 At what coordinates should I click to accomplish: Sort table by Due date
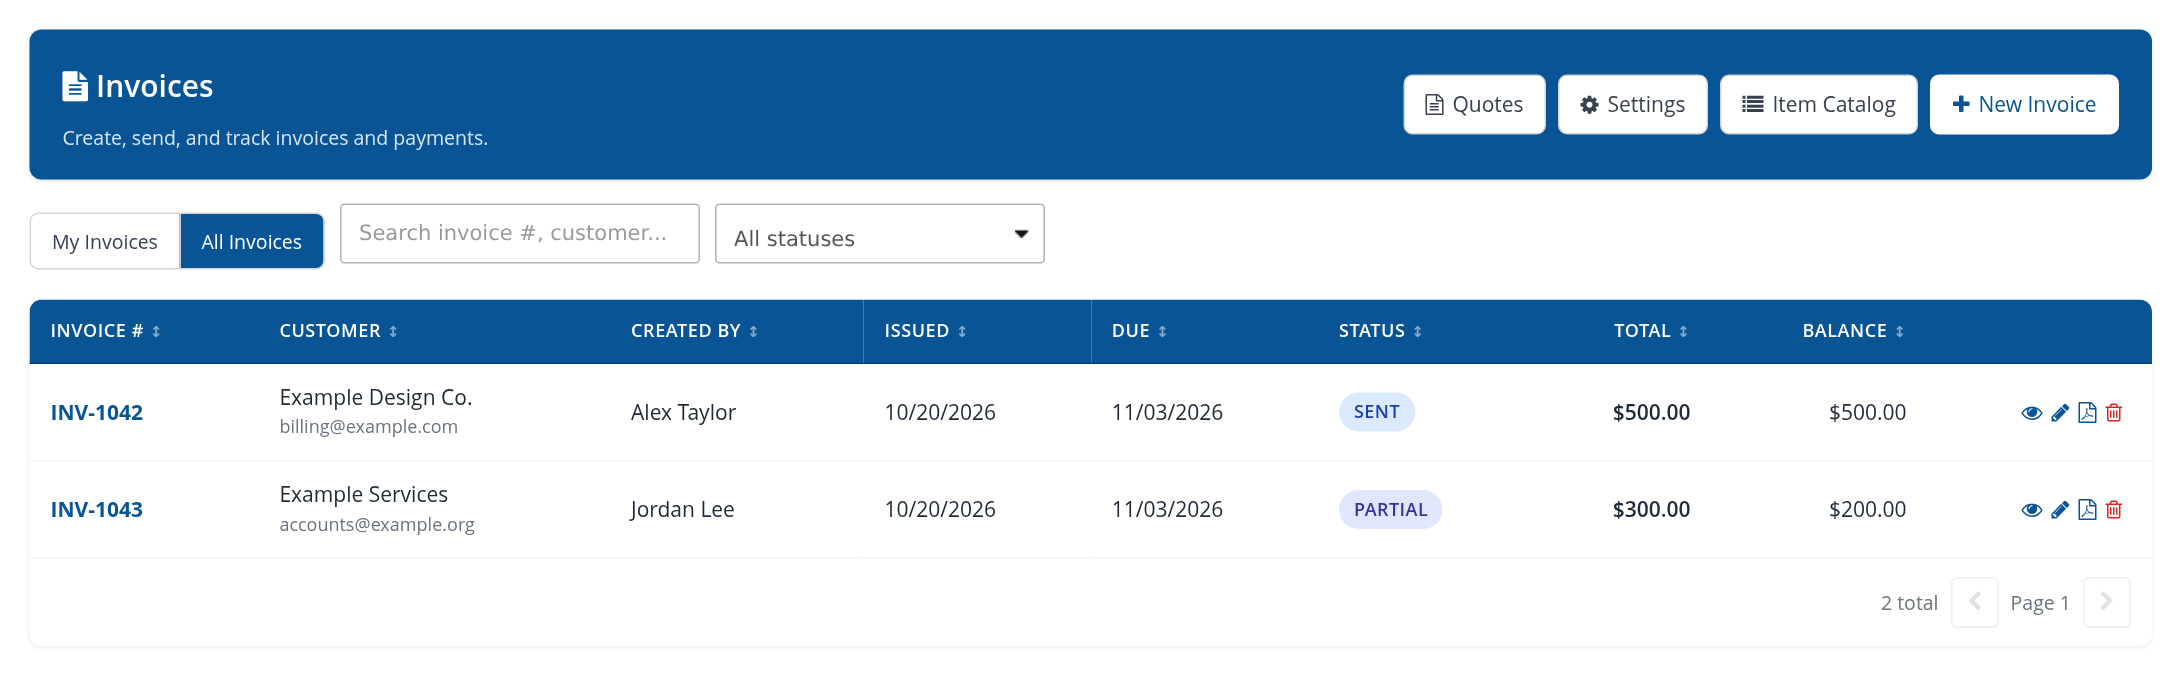pyautogui.click(x=1139, y=331)
